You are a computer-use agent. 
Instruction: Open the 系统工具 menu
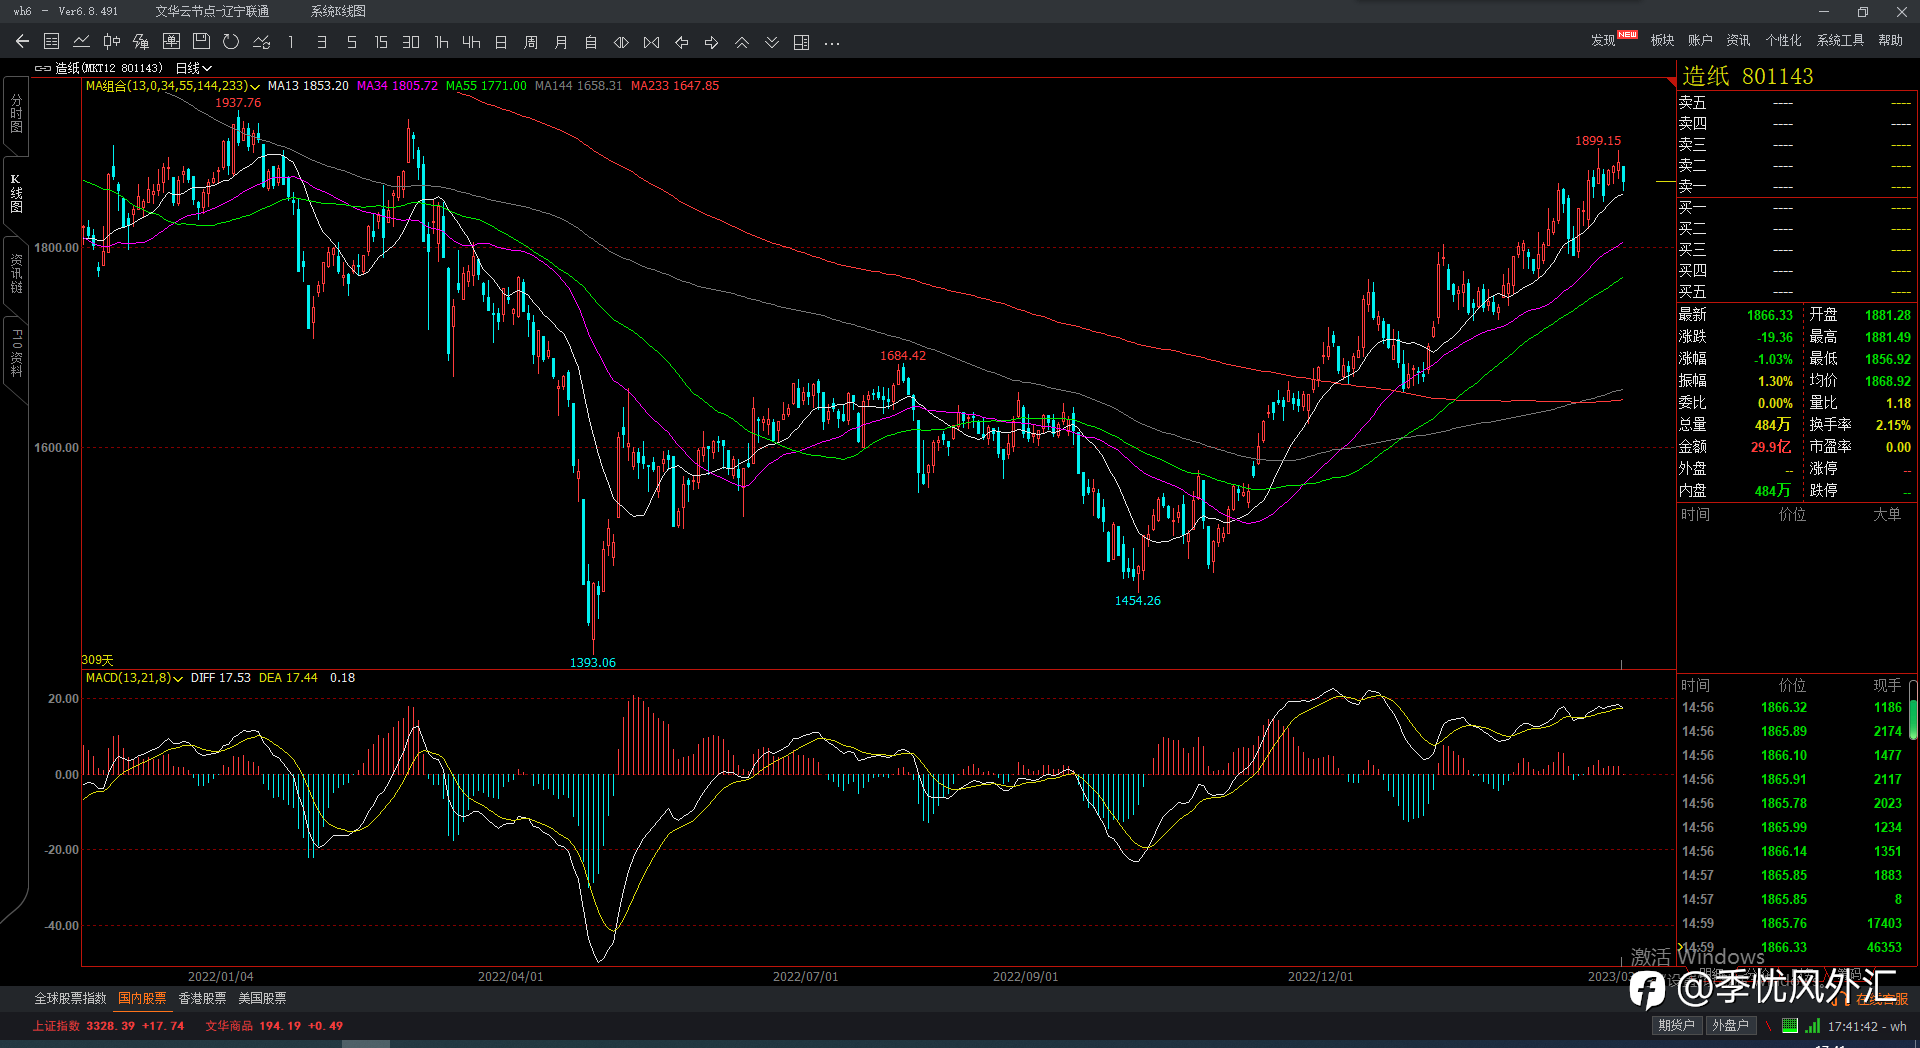(x=1840, y=40)
